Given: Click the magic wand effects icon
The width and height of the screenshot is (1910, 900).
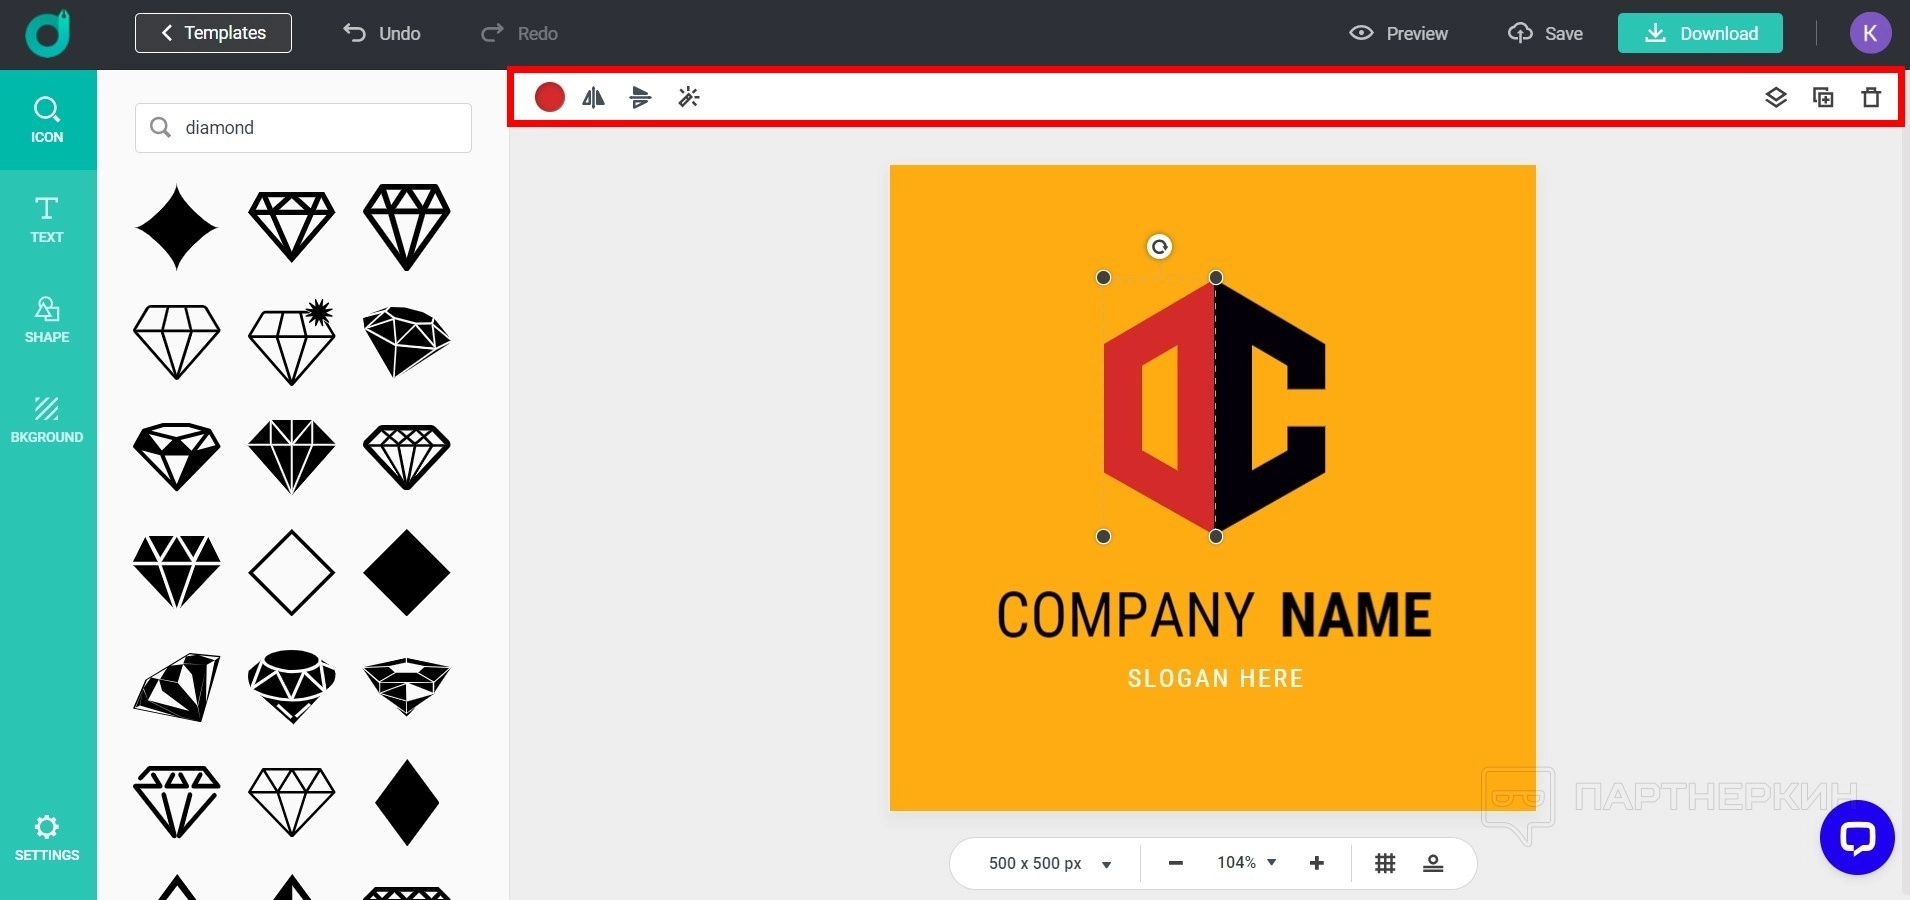Looking at the screenshot, I should point(688,97).
